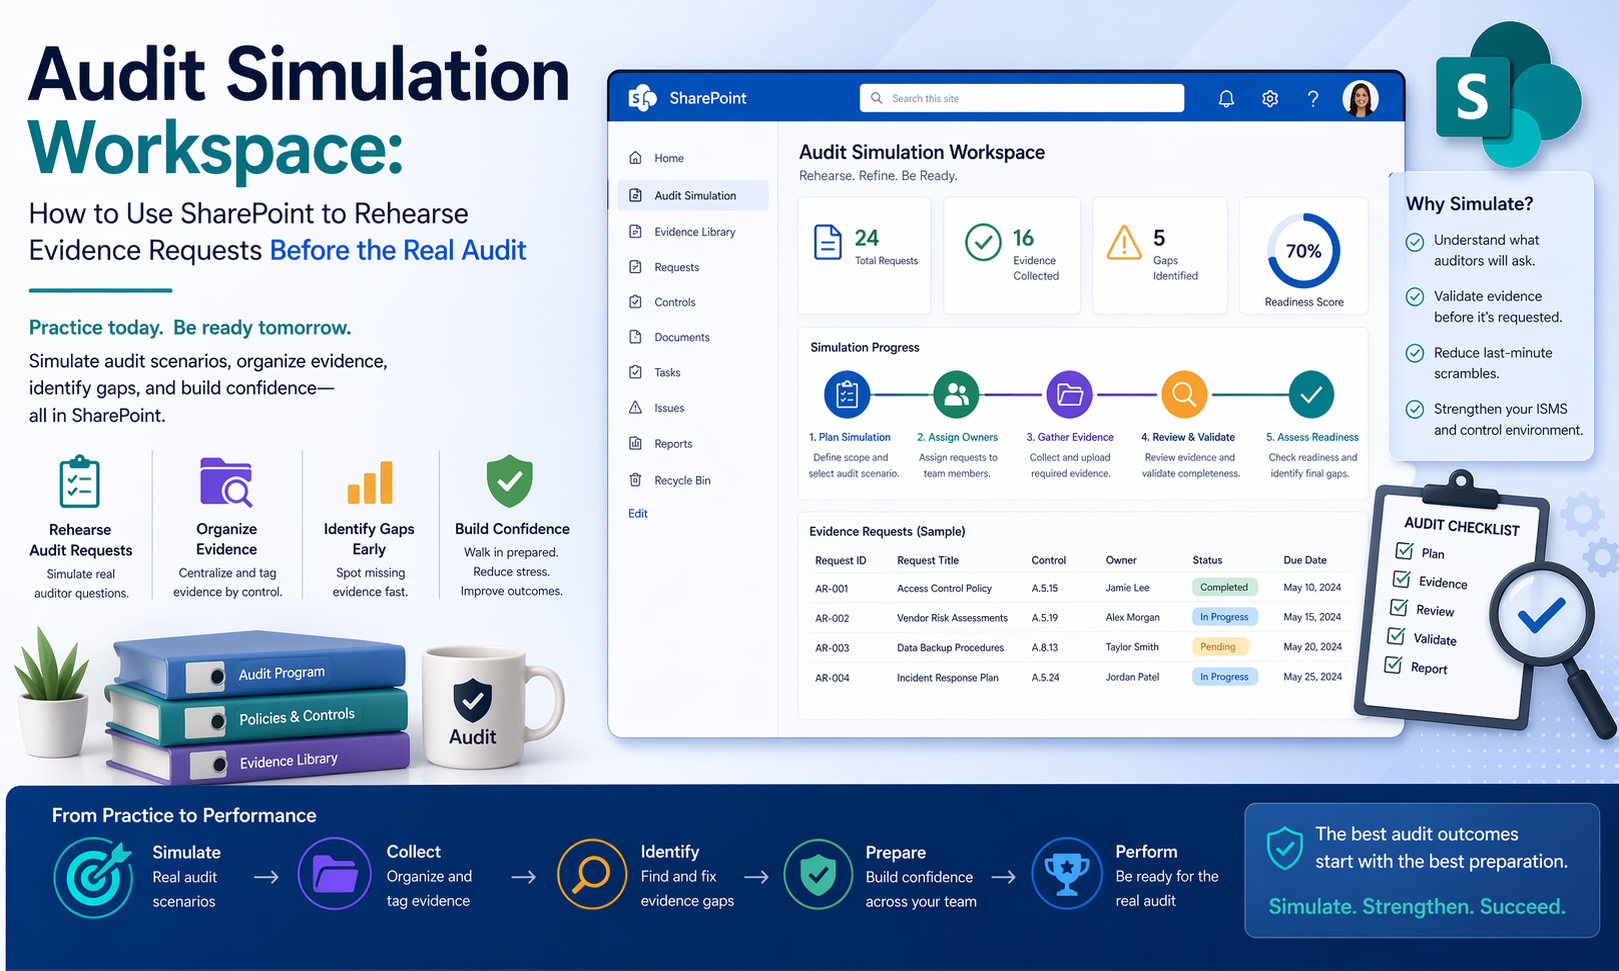Toggle the Plan checkbox on Audit Checklist

(x=1405, y=551)
